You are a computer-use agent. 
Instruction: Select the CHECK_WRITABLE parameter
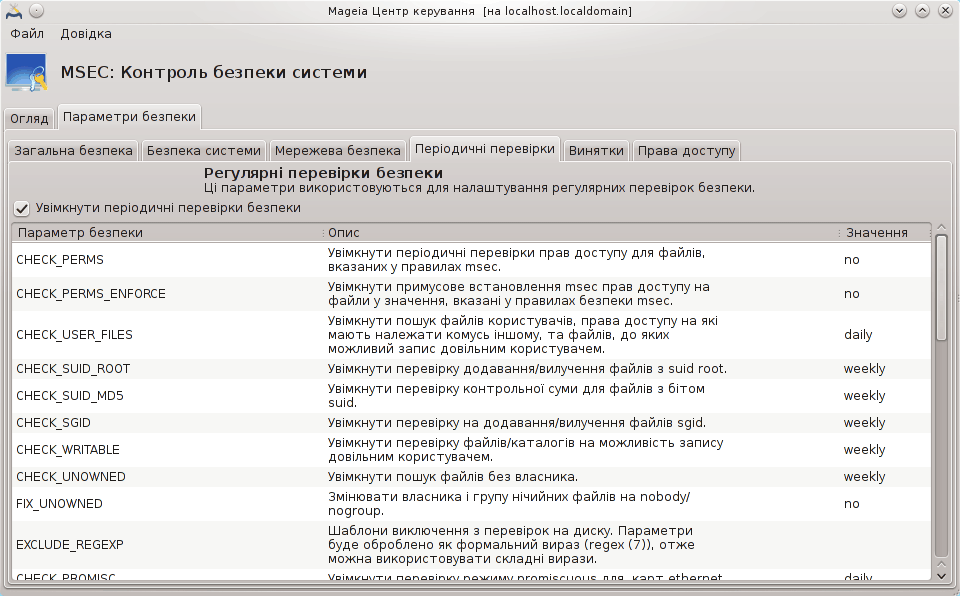point(471,450)
